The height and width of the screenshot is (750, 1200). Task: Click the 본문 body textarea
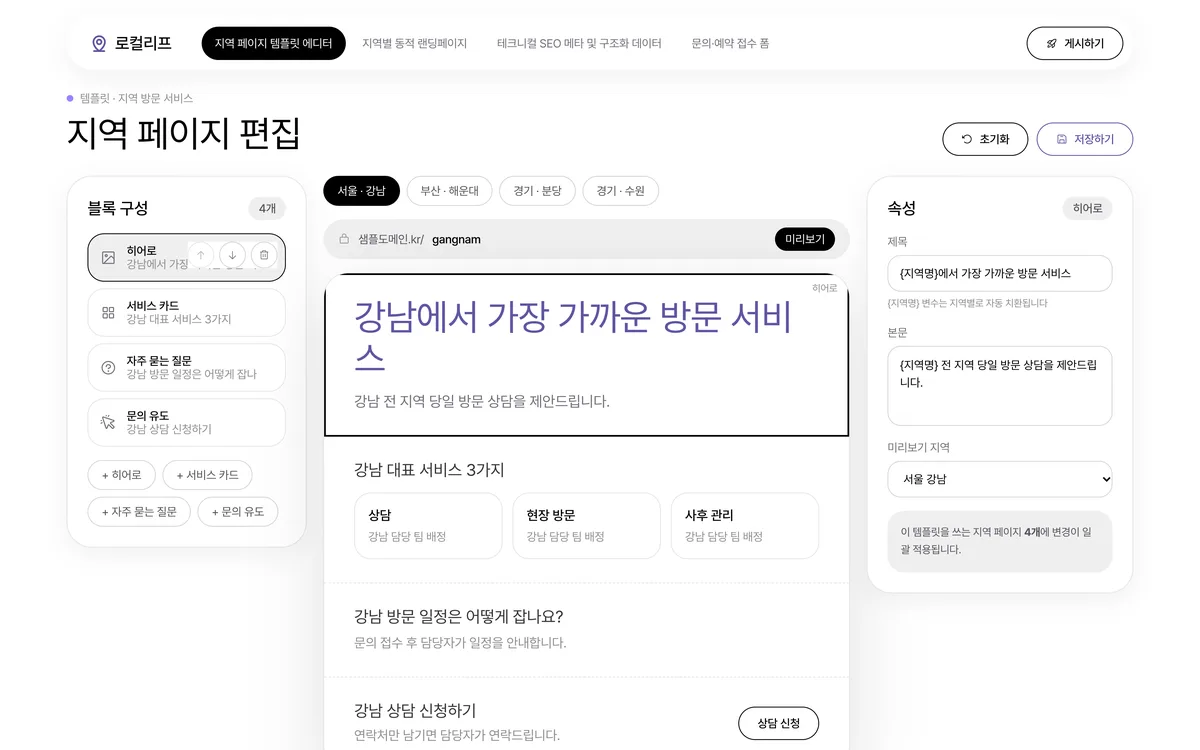[x=1000, y=385]
